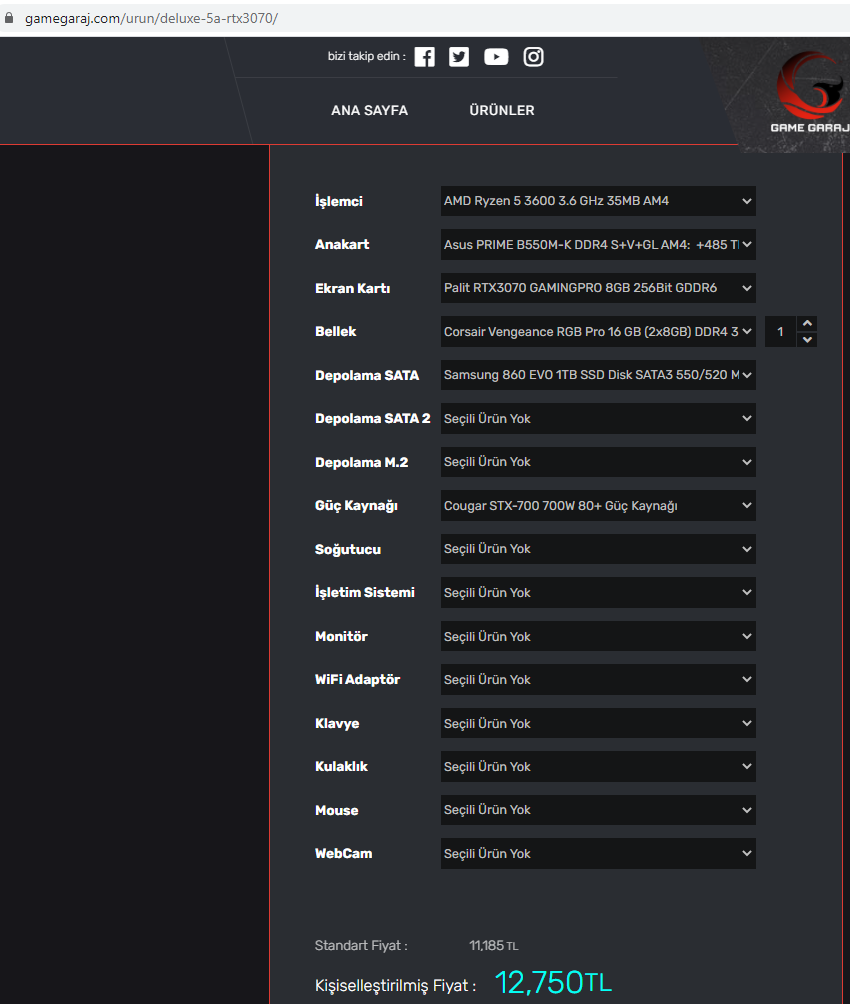Open the Twitter profile icon
The image size is (850, 1004).
(x=459, y=57)
